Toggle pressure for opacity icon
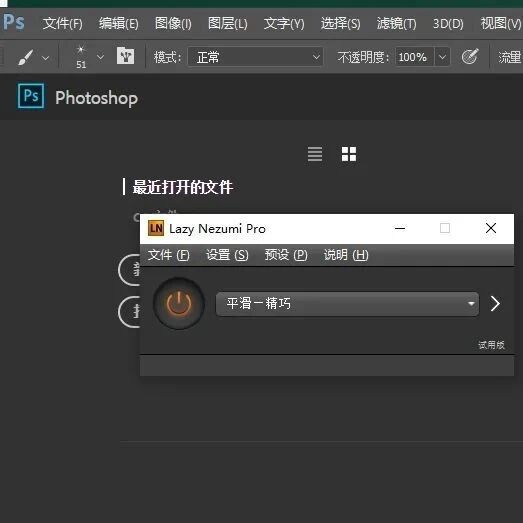This screenshot has width=523, height=523. coord(470,56)
